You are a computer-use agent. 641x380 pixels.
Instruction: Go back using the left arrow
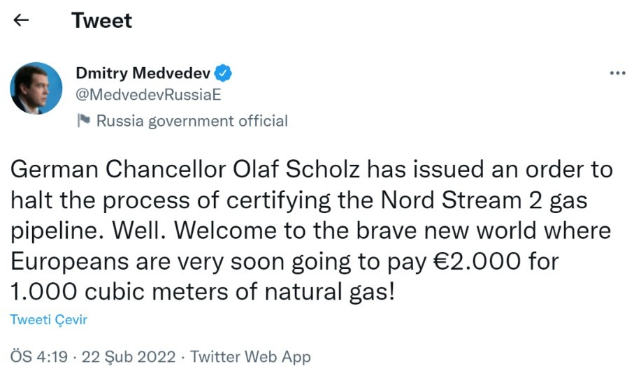[21, 20]
